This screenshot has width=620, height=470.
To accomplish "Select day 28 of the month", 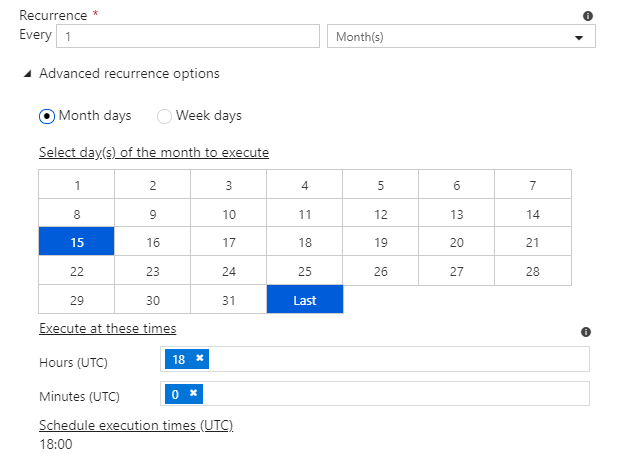I will [533, 271].
